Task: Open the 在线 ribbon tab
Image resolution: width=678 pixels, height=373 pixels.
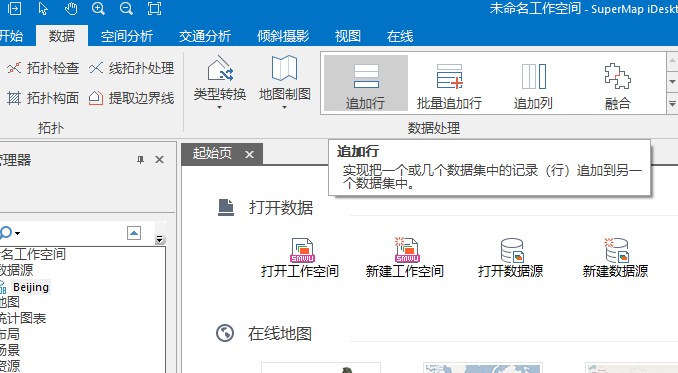Action: pos(400,36)
